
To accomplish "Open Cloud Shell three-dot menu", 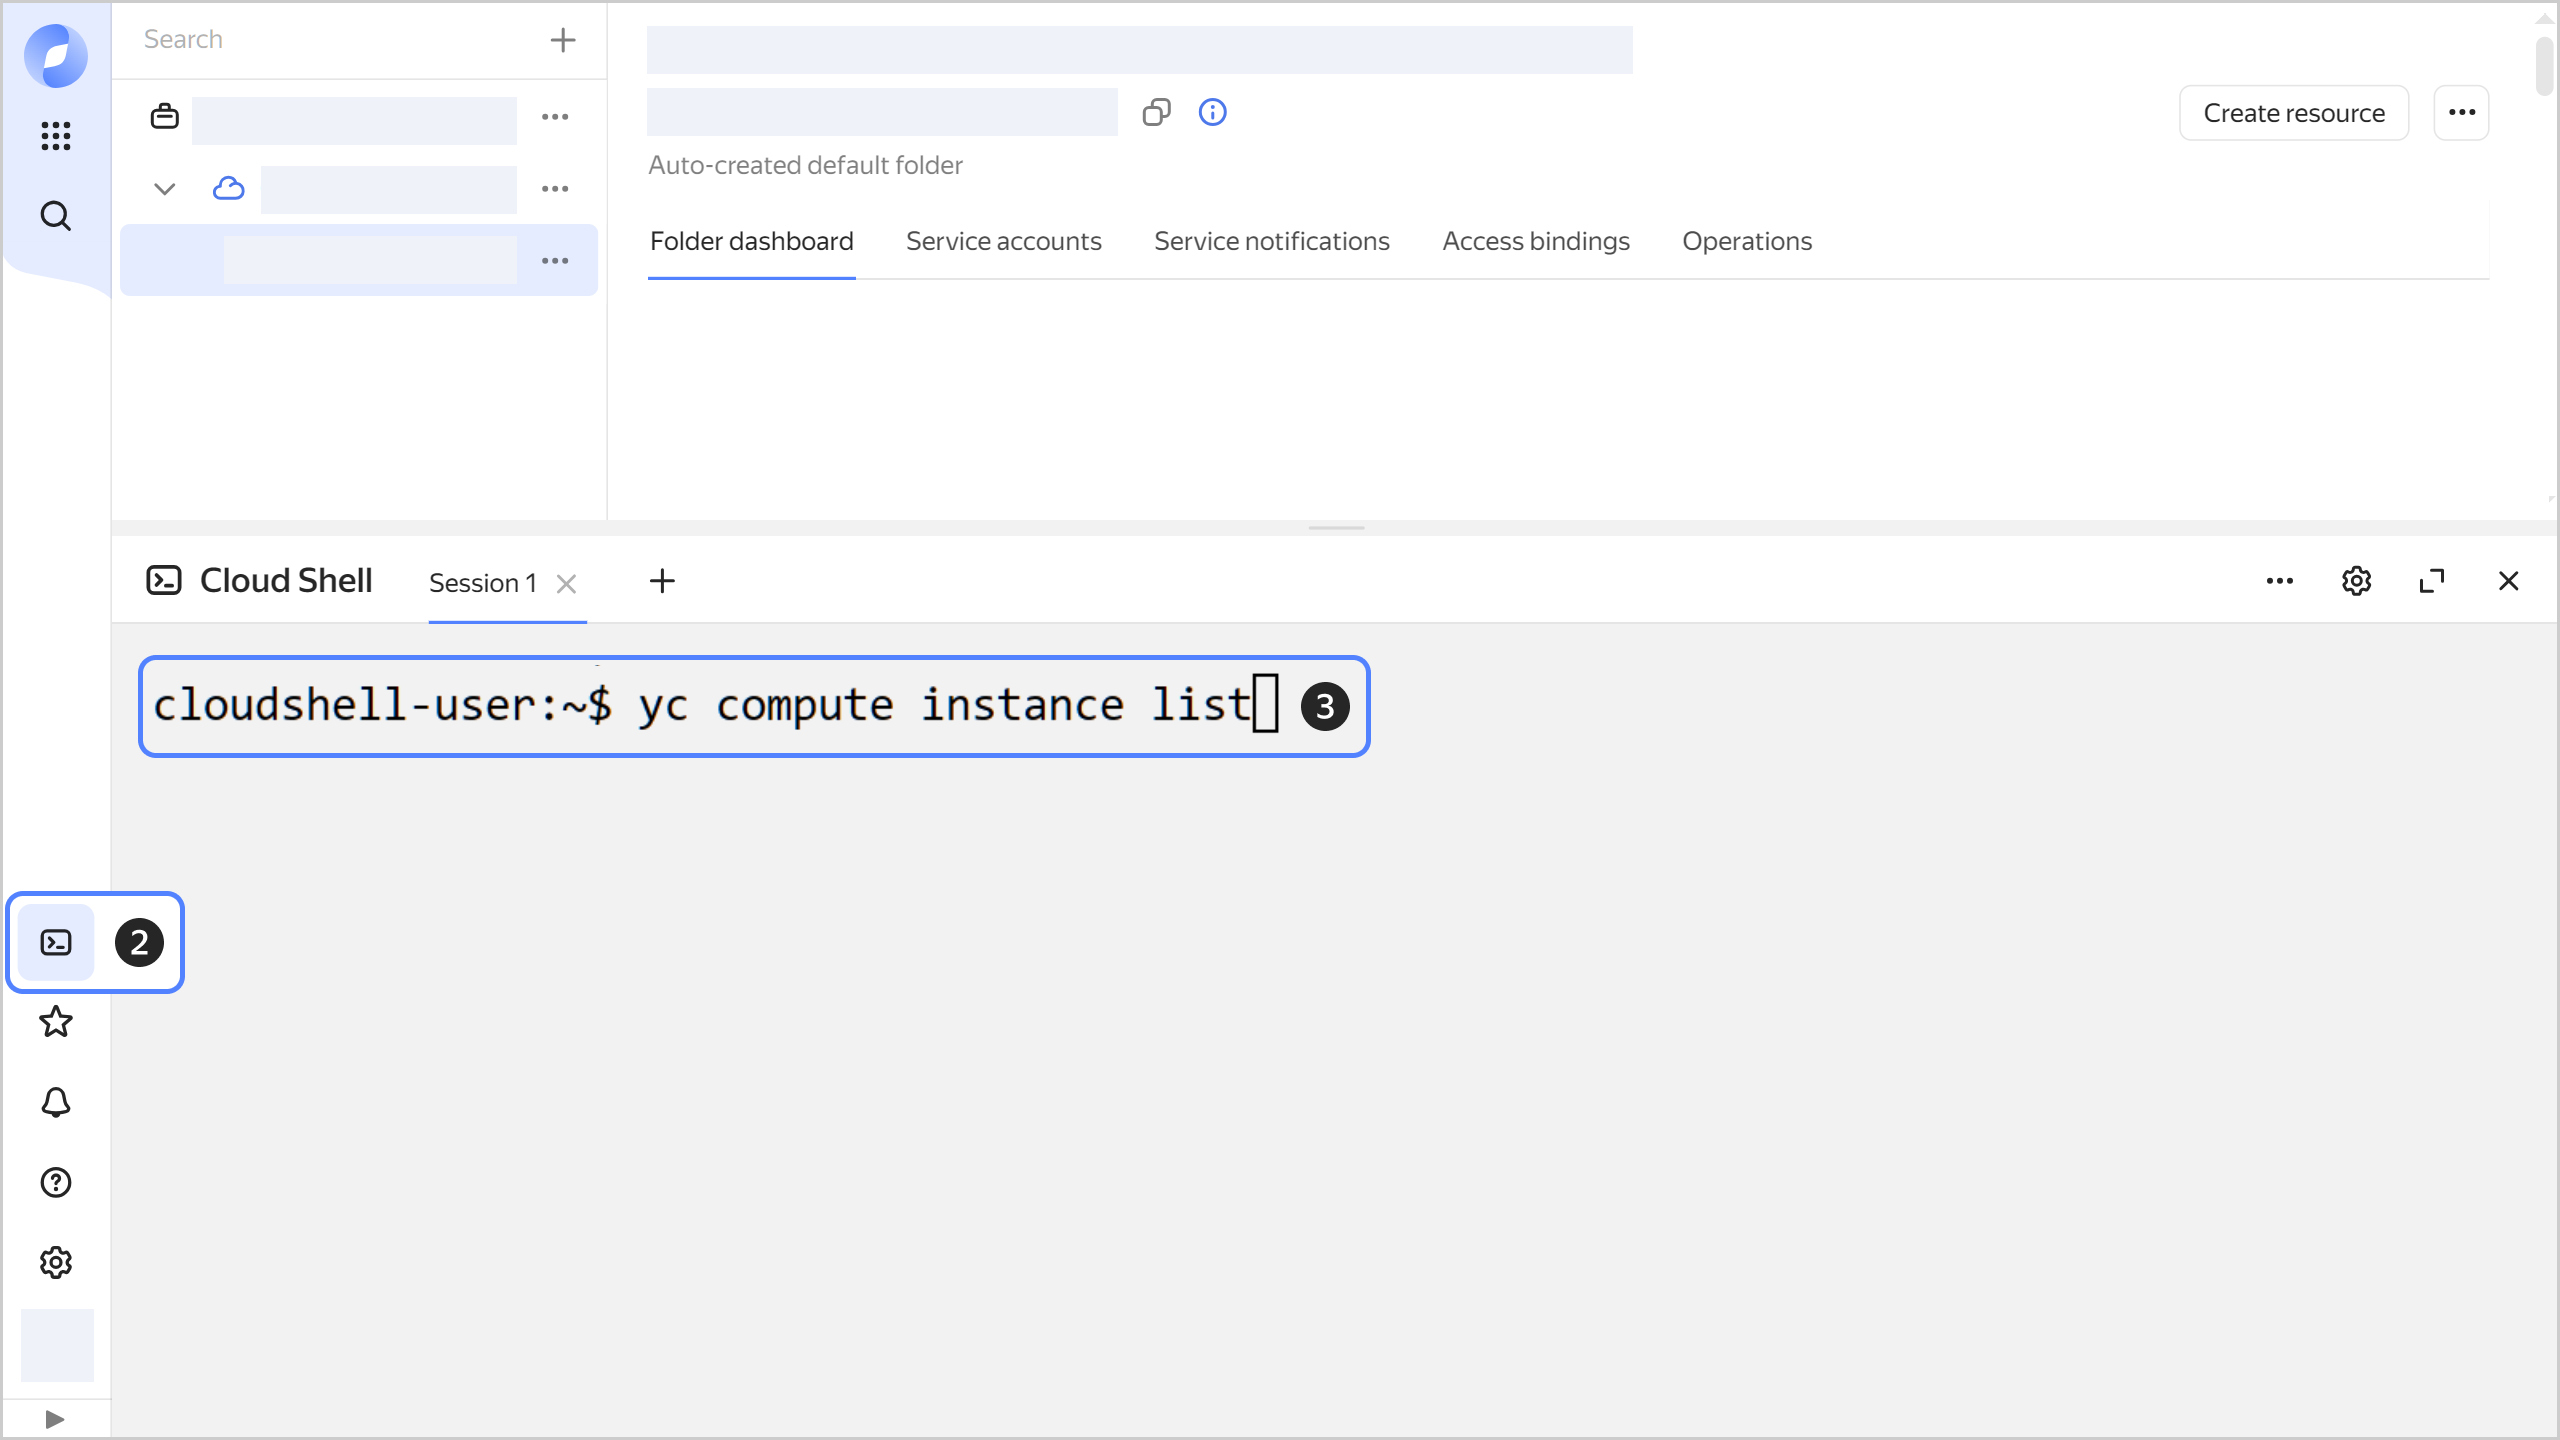I will pyautogui.click(x=2280, y=581).
